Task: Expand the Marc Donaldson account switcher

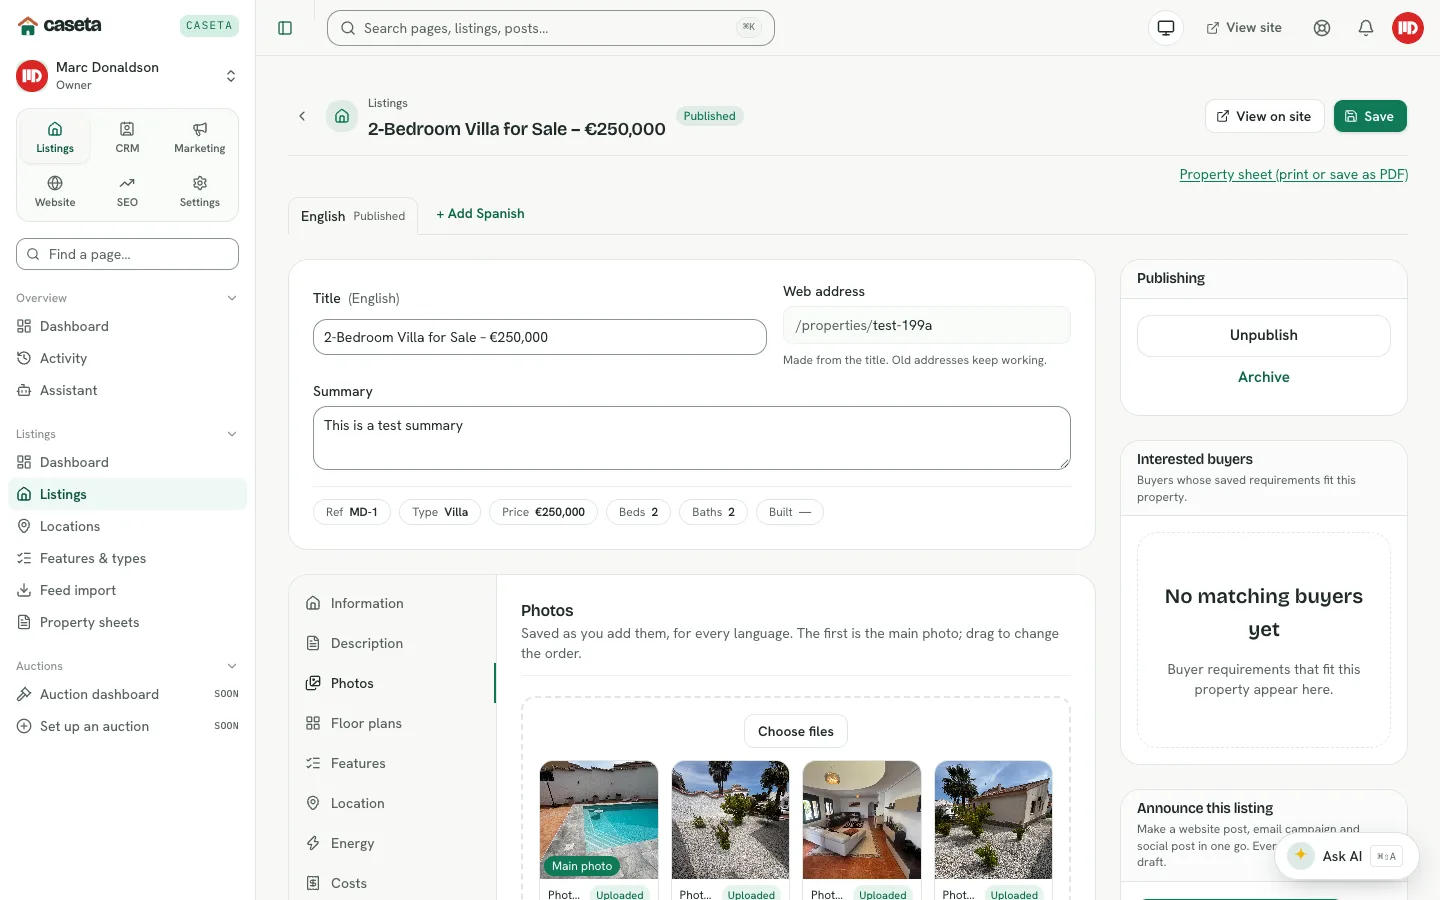Action: click(127, 76)
